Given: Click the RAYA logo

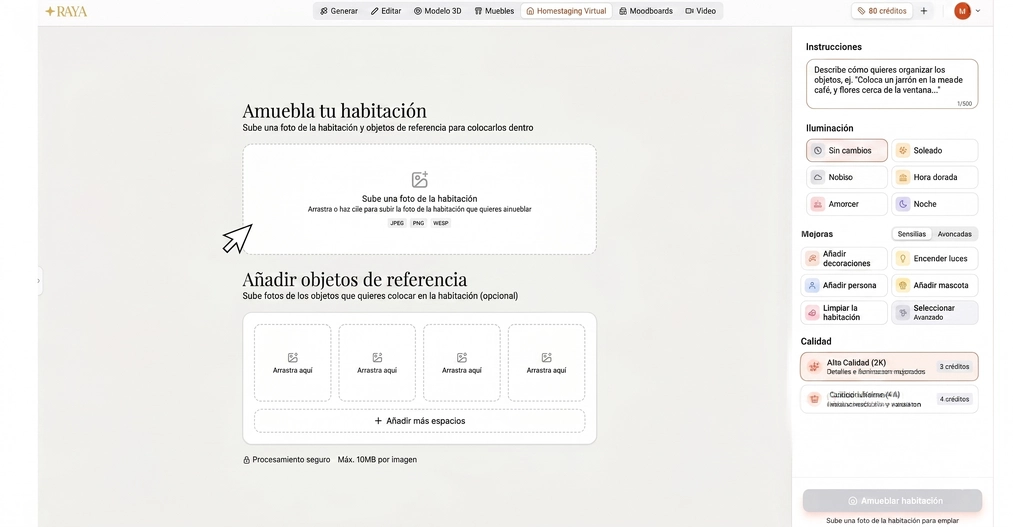Looking at the screenshot, I should point(66,11).
